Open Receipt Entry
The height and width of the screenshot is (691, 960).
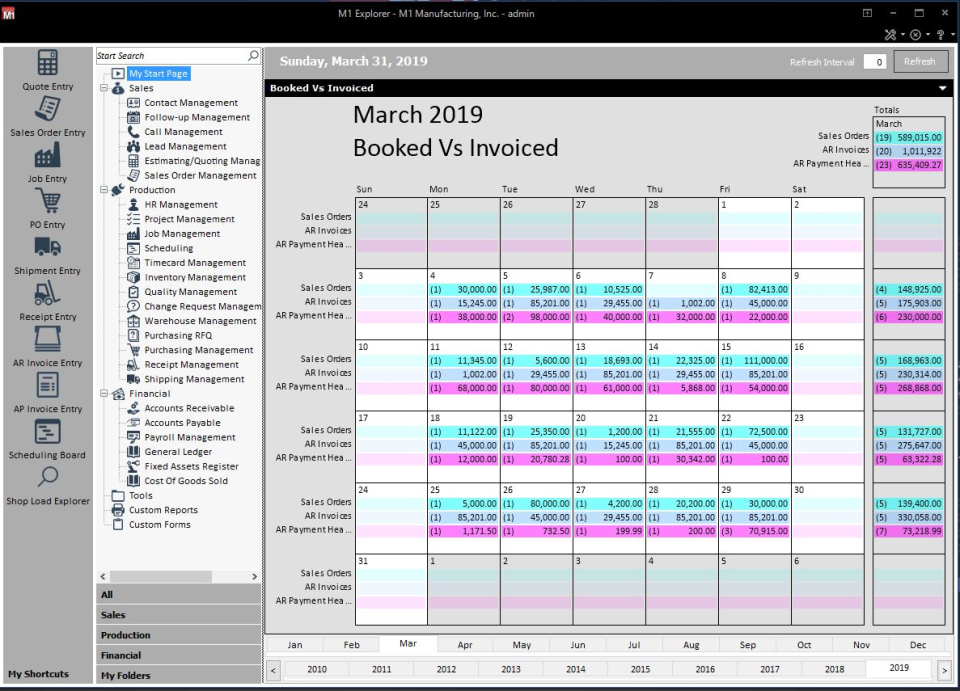click(x=47, y=304)
